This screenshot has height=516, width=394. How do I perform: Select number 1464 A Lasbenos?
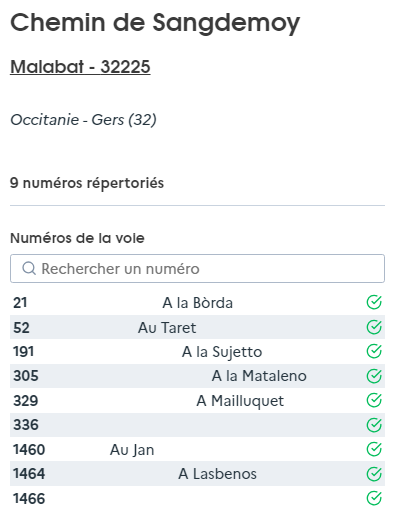[x=197, y=474]
